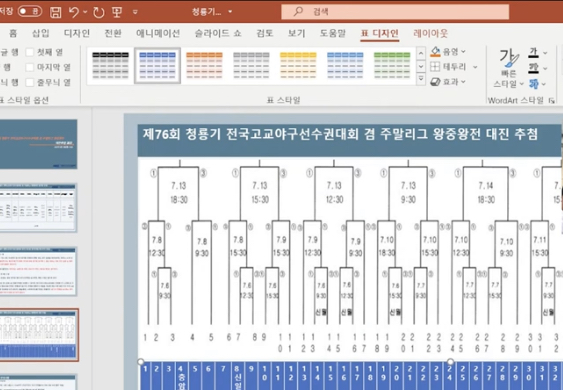Open the 검토 ribbon tab
Viewport: 563px width, 390px height.
point(265,33)
